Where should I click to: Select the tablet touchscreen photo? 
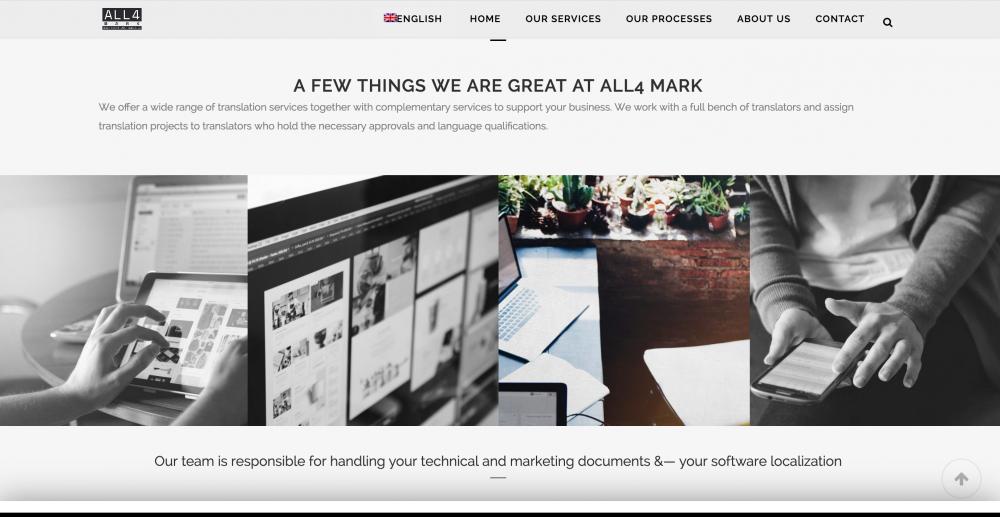point(124,300)
